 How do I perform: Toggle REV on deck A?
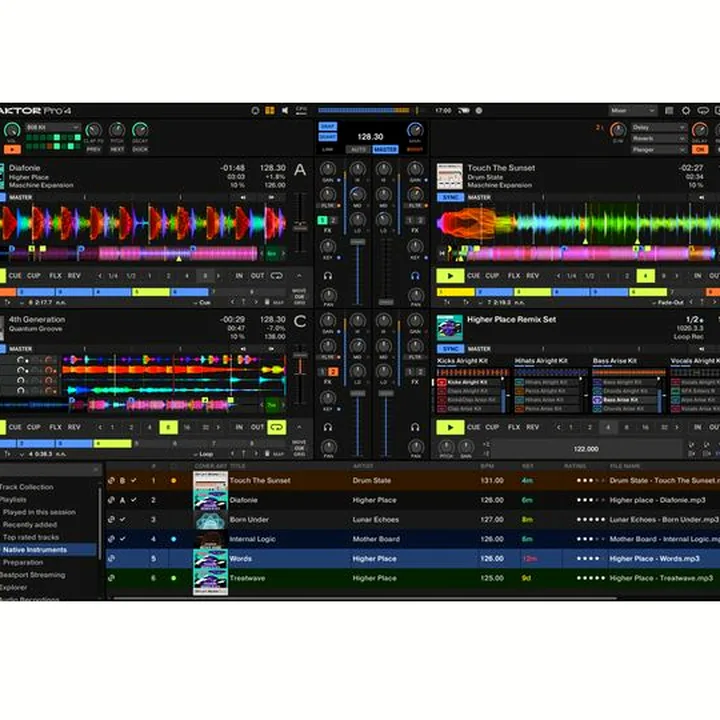pos(74,276)
